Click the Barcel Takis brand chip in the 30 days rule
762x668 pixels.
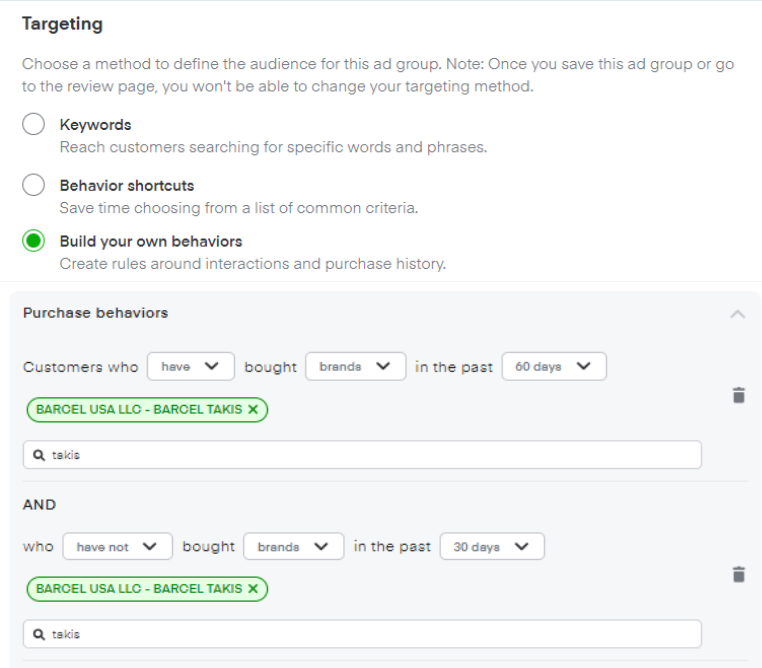click(x=138, y=589)
